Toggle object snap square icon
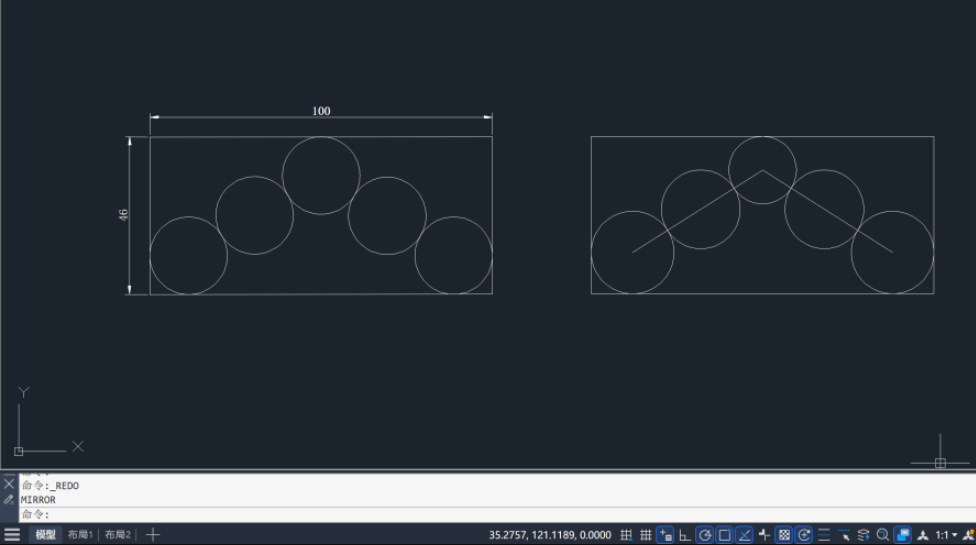 (x=725, y=535)
